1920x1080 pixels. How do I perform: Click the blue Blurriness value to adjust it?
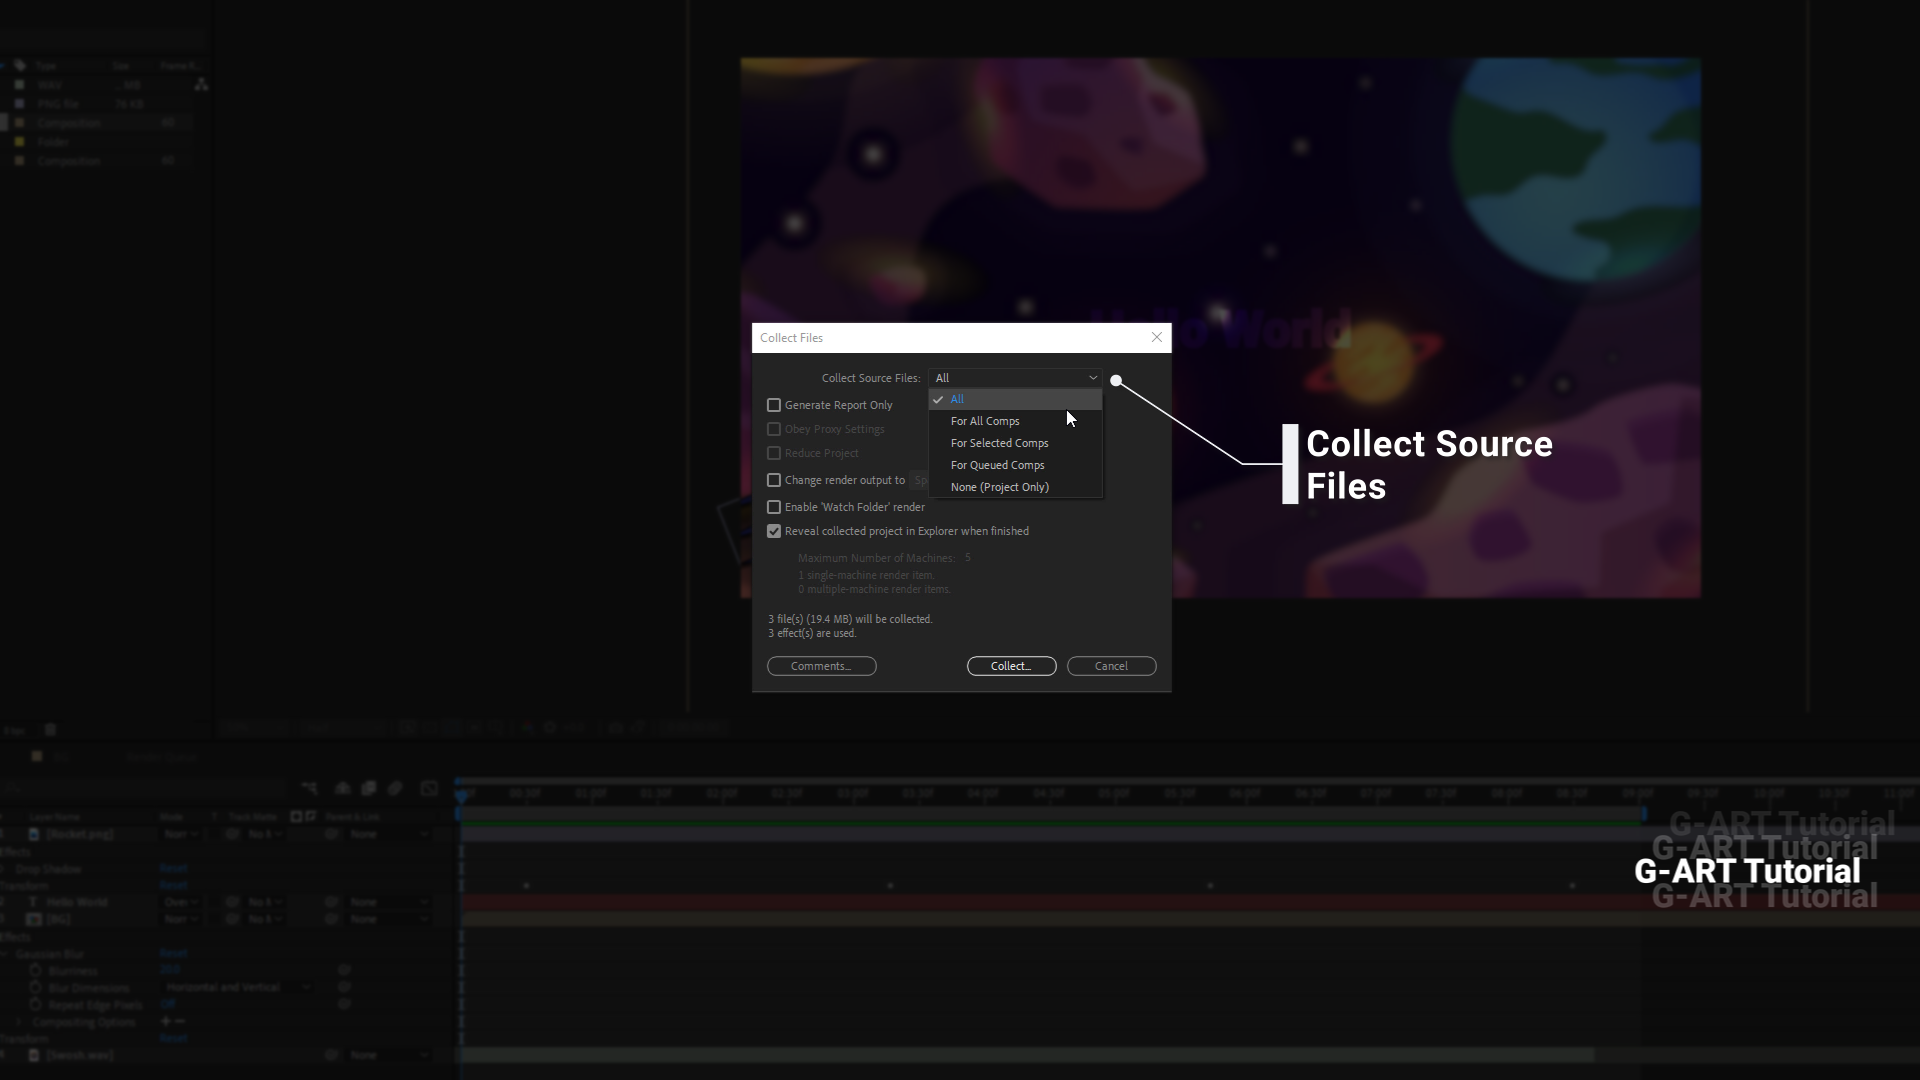[170, 970]
